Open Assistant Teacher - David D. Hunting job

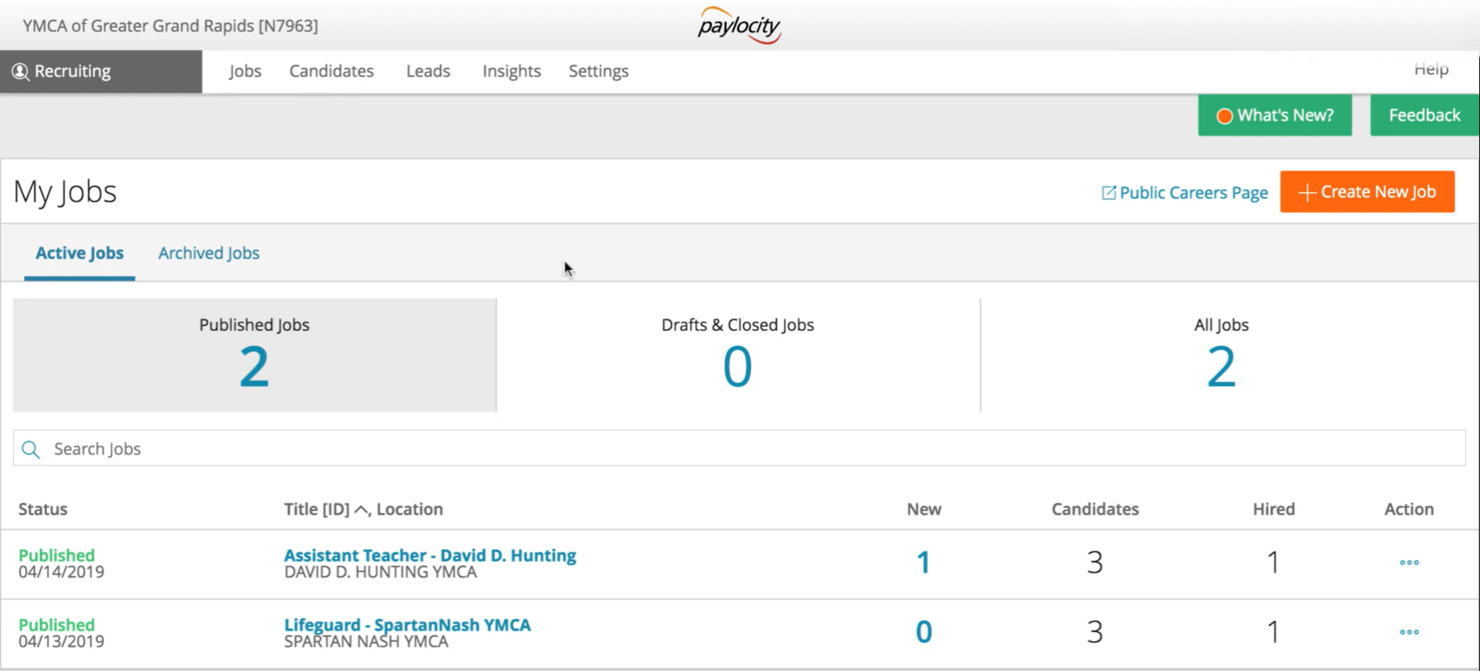(x=430, y=555)
